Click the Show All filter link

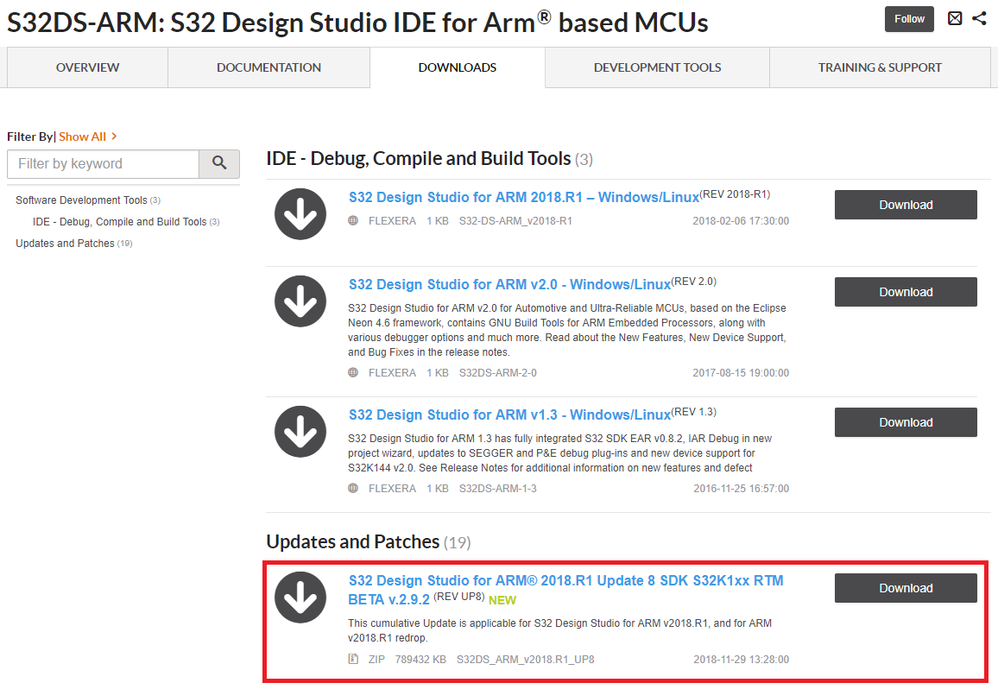point(82,136)
